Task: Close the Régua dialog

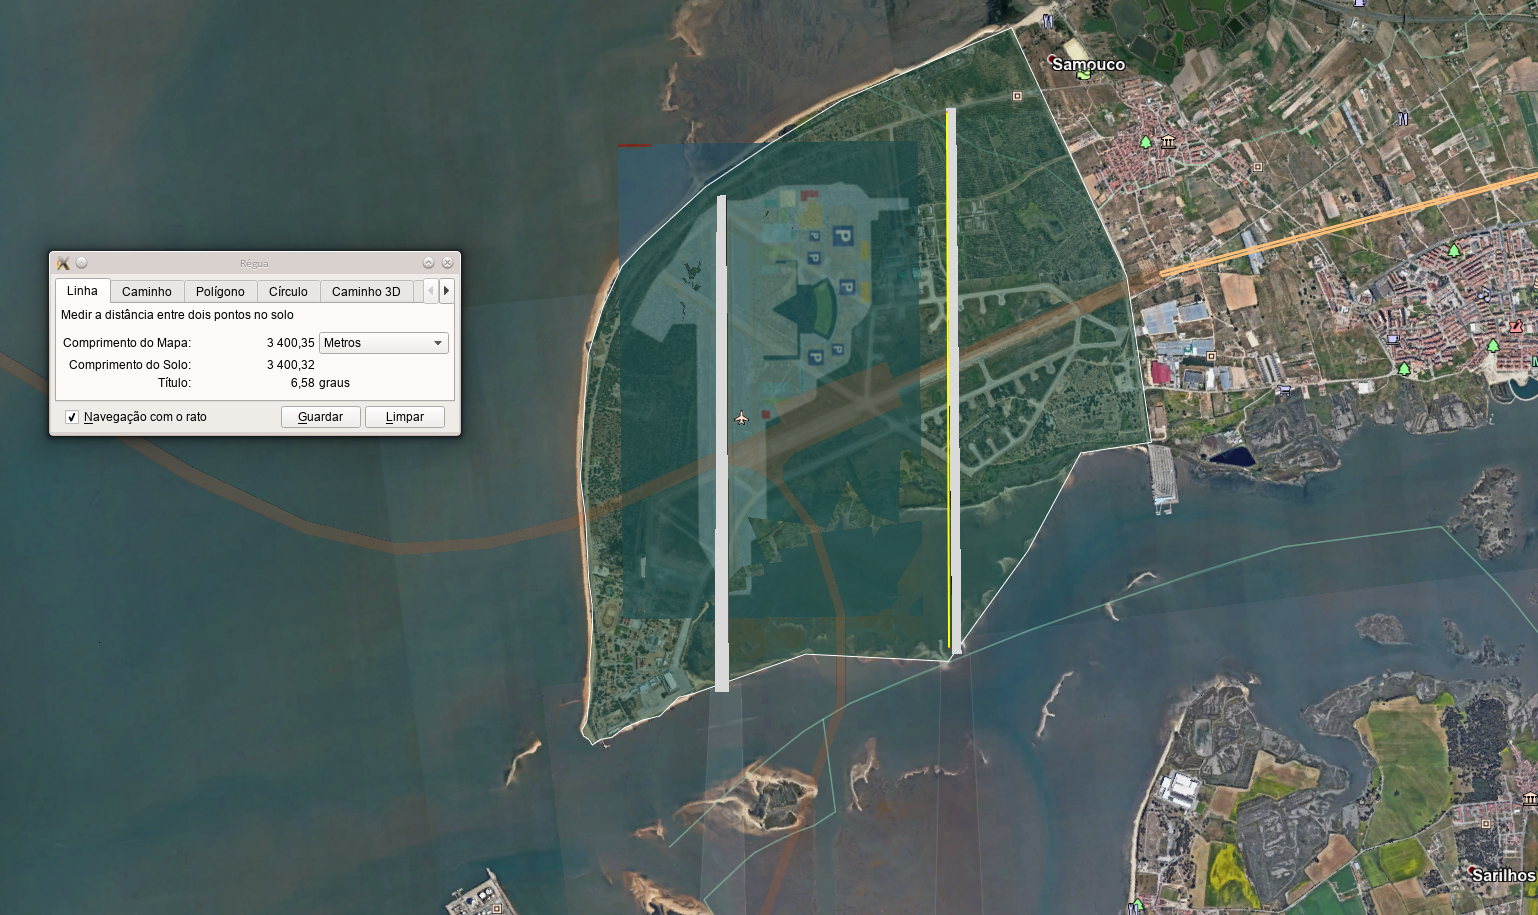Action: [447, 263]
